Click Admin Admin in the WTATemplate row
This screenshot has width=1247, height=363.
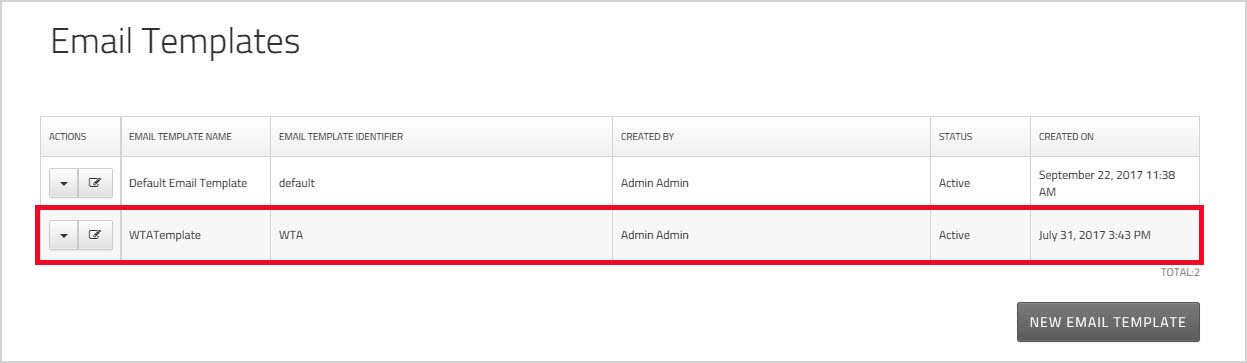click(655, 235)
